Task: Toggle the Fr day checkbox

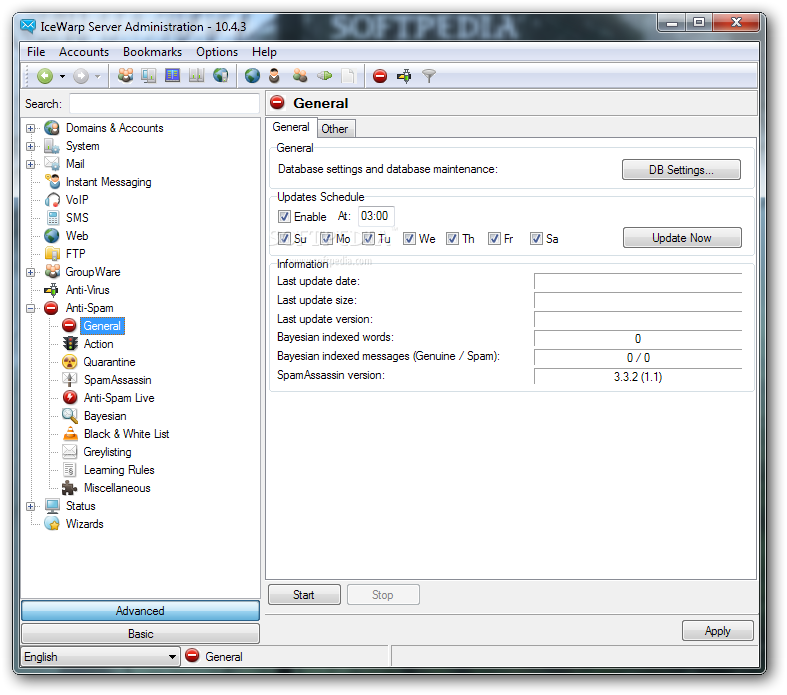Action: (x=494, y=238)
